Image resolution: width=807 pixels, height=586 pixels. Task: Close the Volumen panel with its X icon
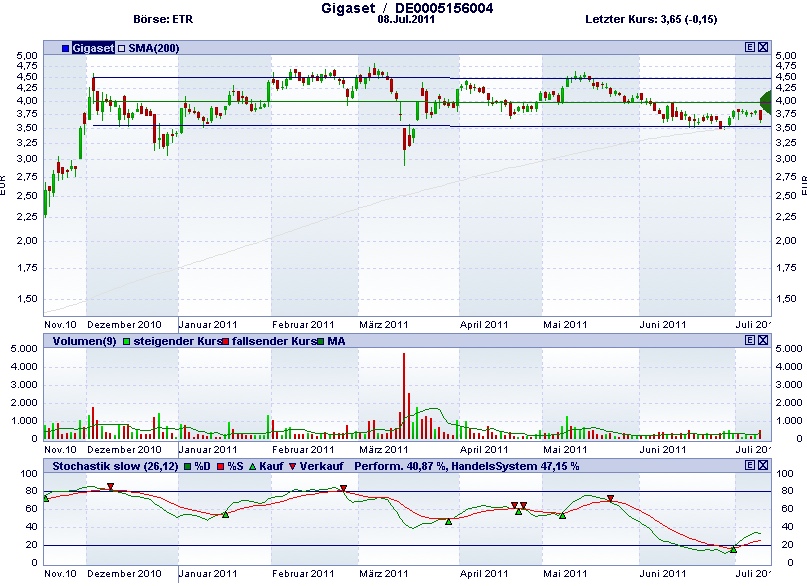[x=763, y=340]
